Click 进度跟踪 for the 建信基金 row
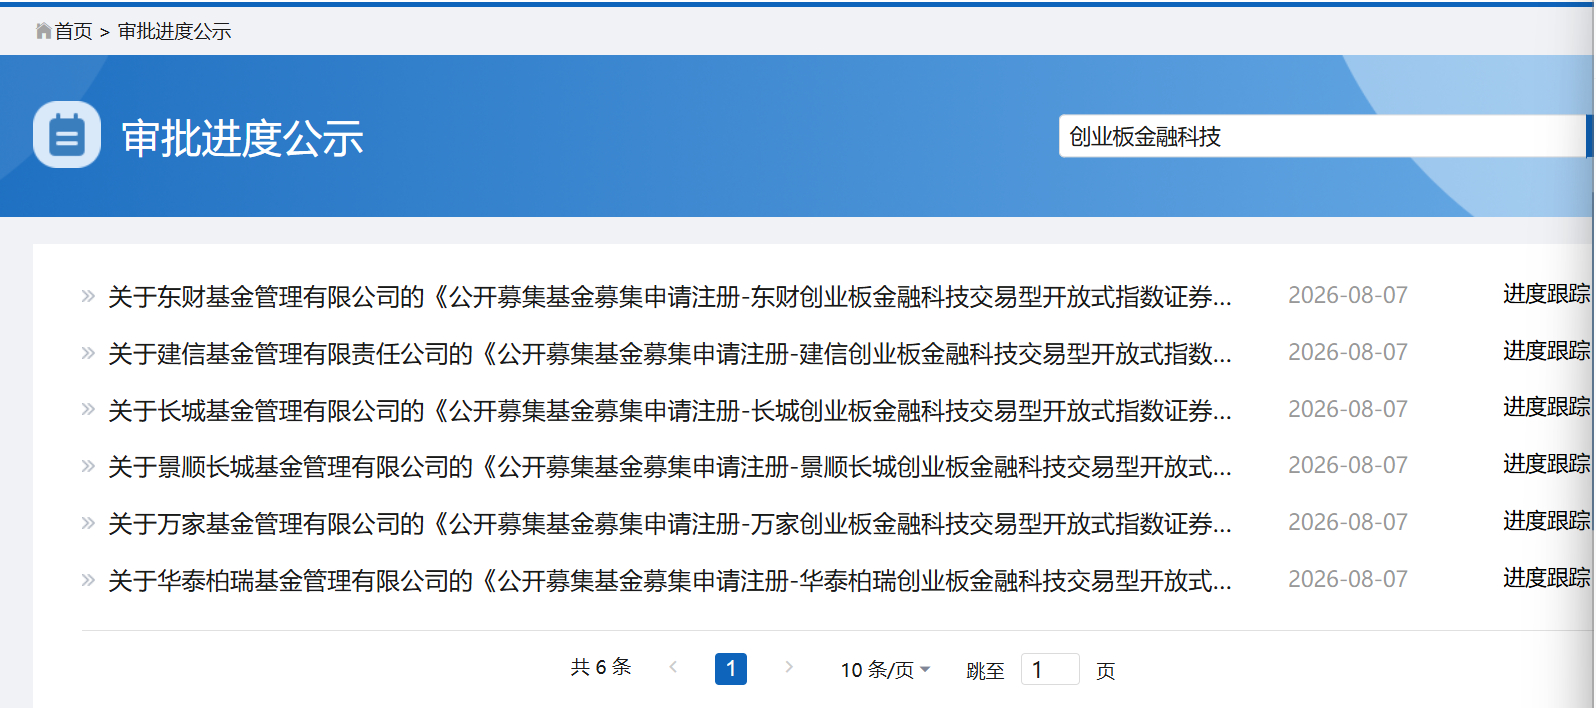This screenshot has width=1596, height=708. click(1546, 351)
